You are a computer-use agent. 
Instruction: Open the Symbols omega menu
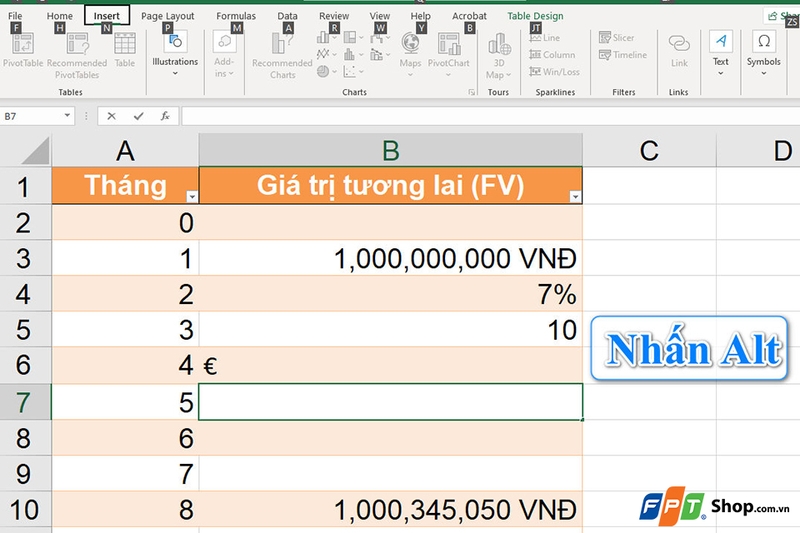tap(763, 53)
